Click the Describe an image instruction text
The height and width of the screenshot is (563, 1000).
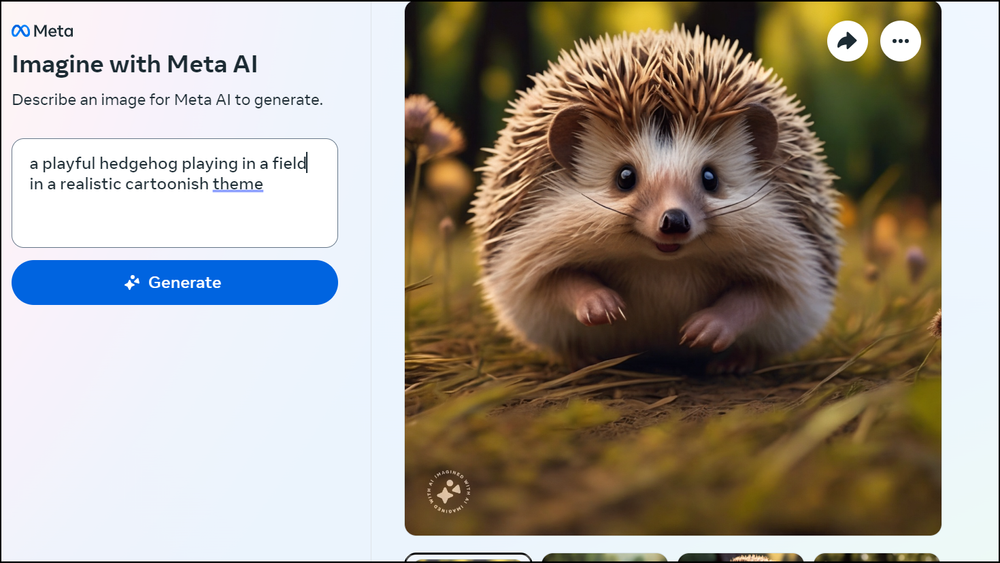tap(167, 100)
